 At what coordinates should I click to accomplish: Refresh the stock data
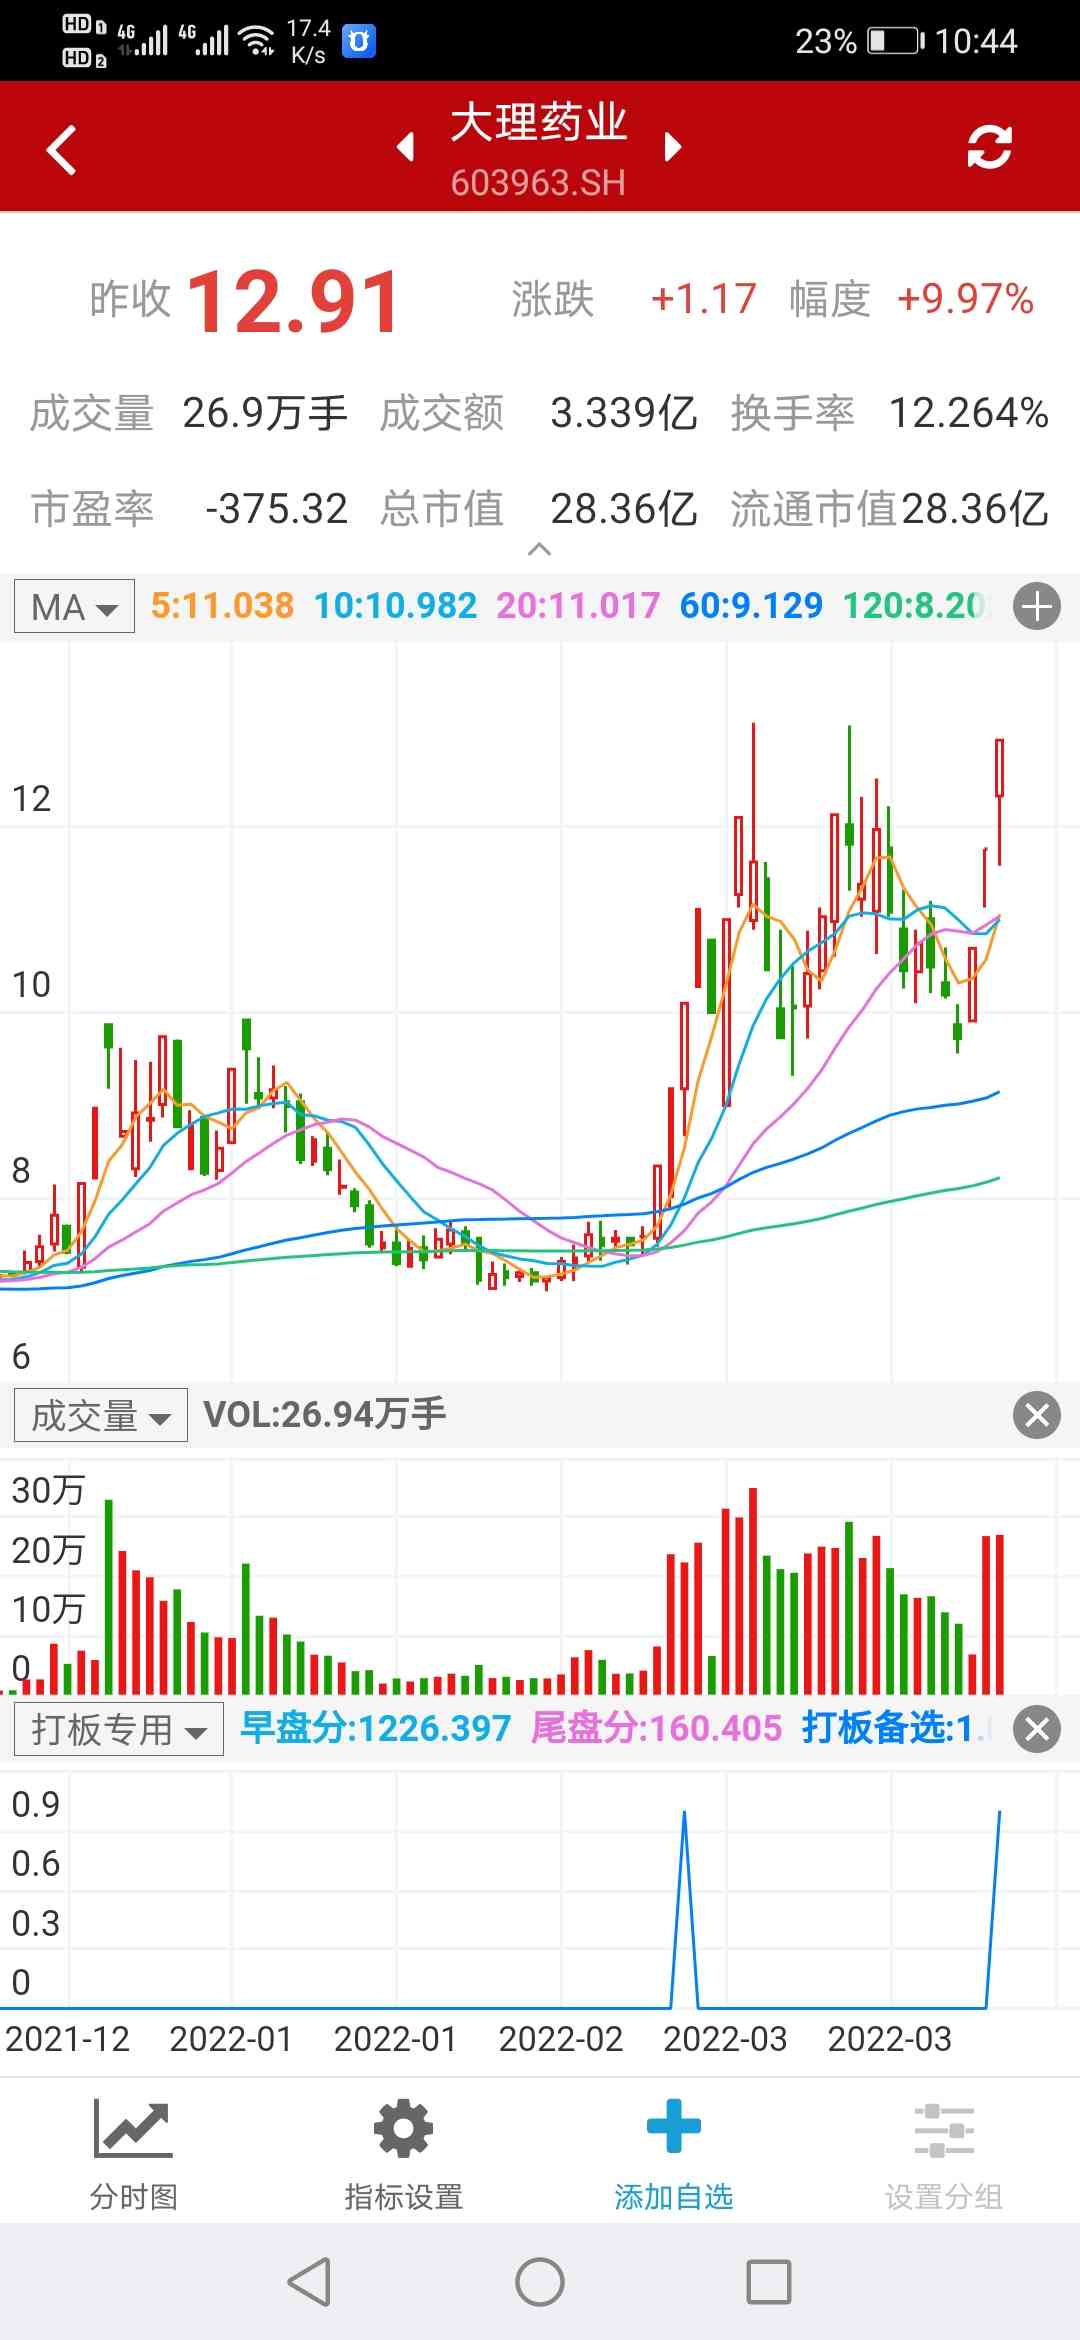989,148
